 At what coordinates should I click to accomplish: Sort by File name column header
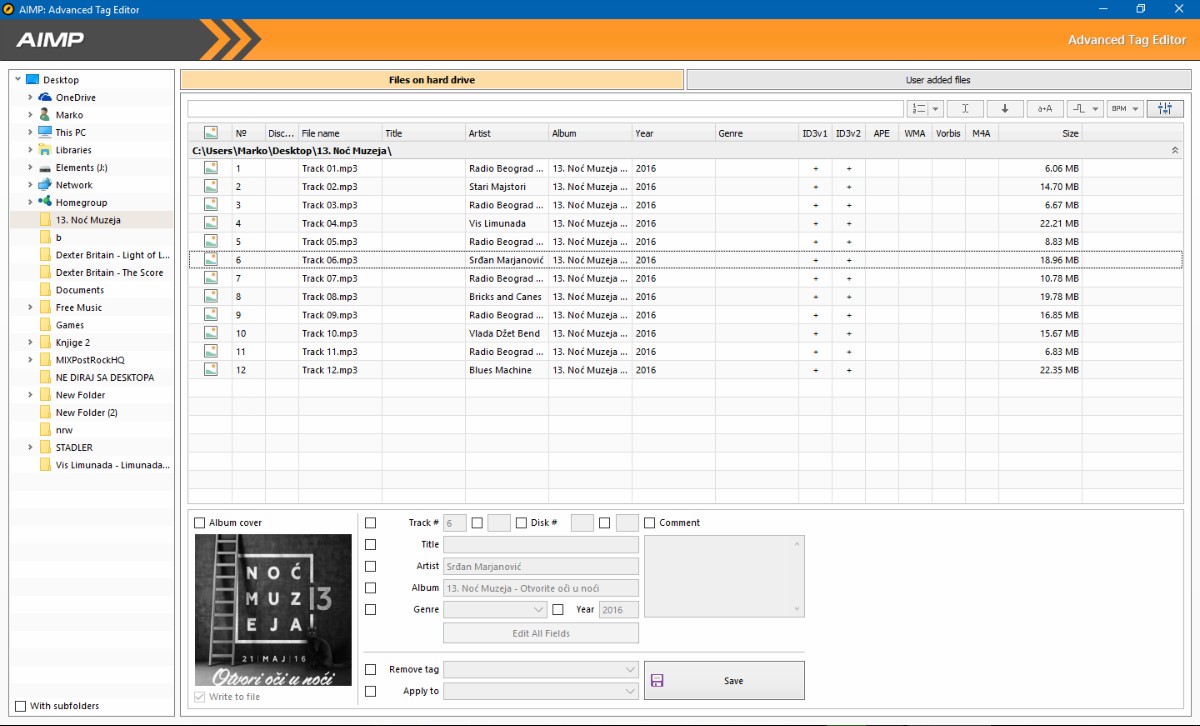tap(340, 132)
